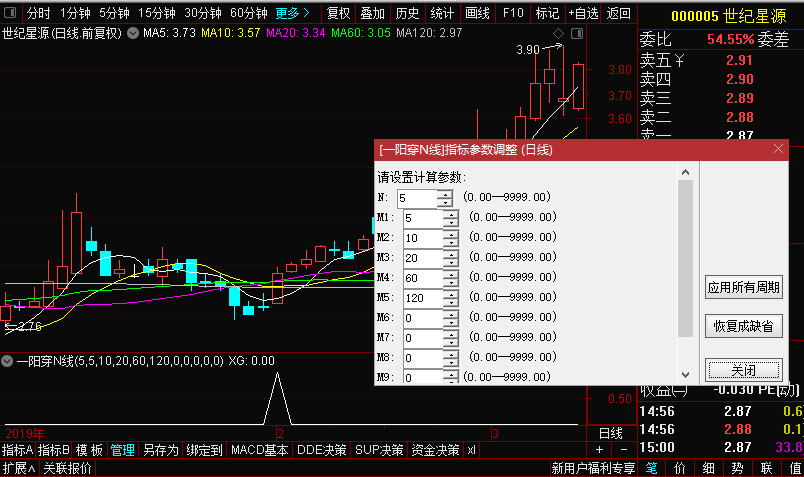Click the parameter list scrollbar thumb

coord(686,259)
